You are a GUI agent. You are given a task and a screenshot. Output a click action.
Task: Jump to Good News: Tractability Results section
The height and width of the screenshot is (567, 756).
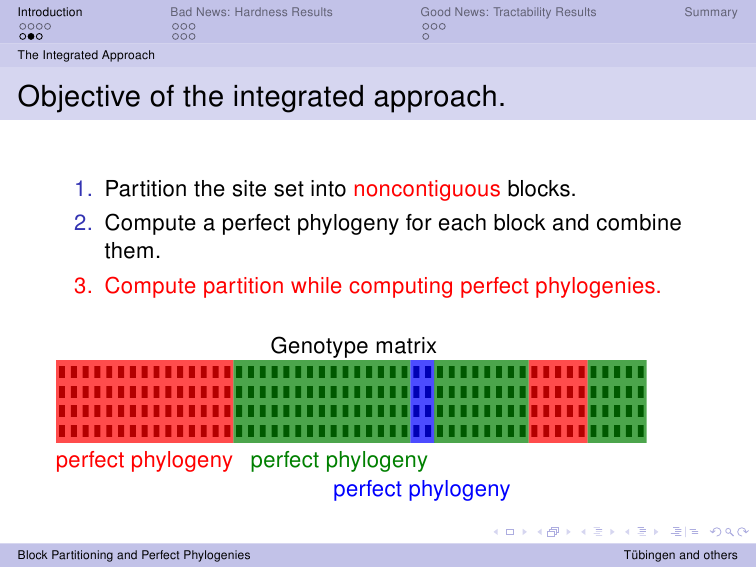pyautogui.click(x=508, y=12)
